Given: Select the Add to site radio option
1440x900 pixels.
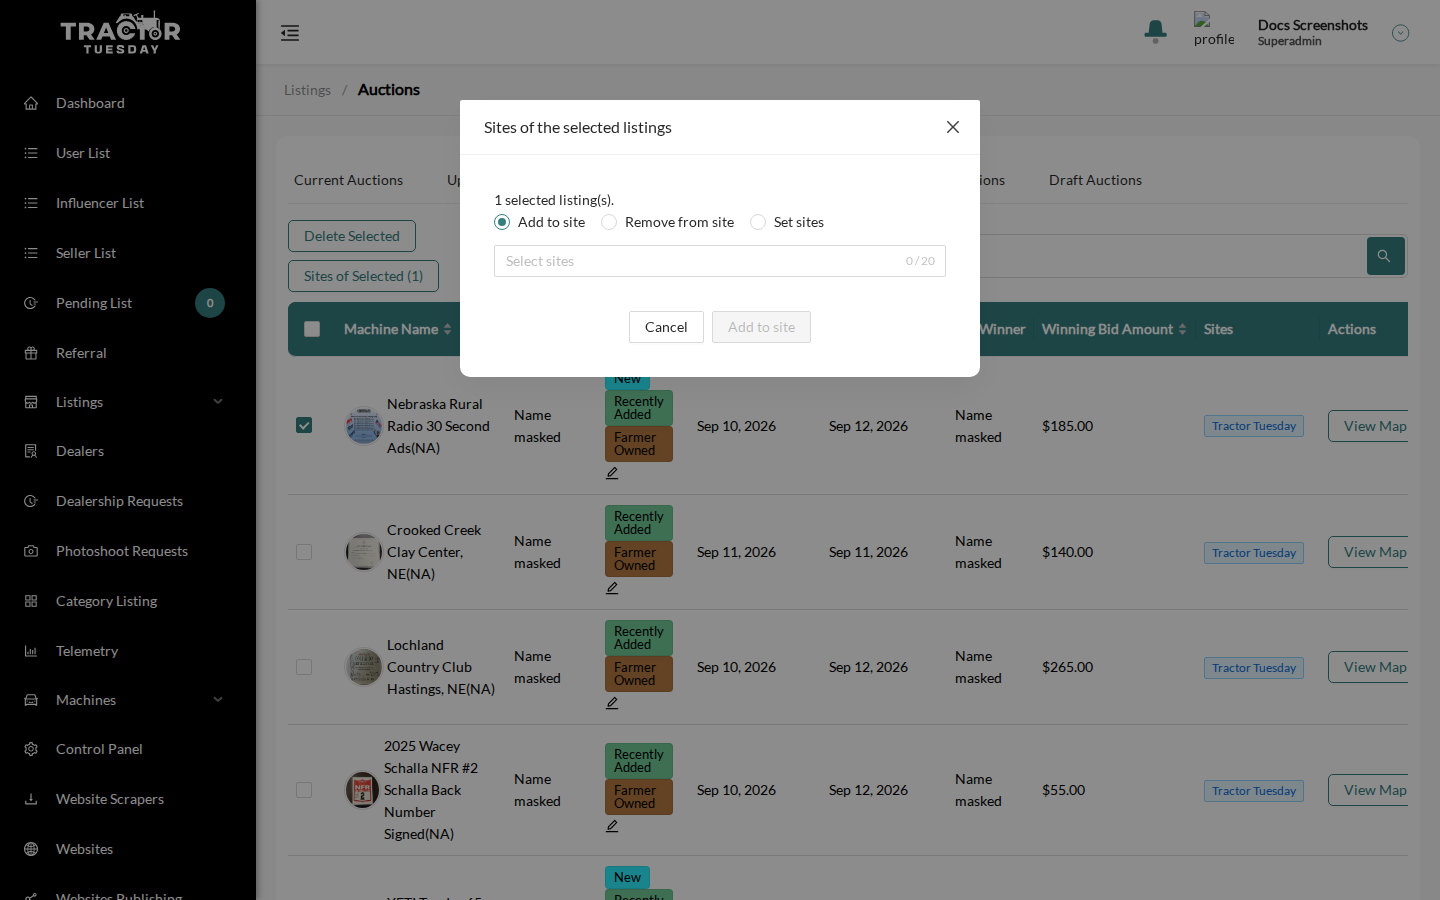Looking at the screenshot, I should click(502, 222).
